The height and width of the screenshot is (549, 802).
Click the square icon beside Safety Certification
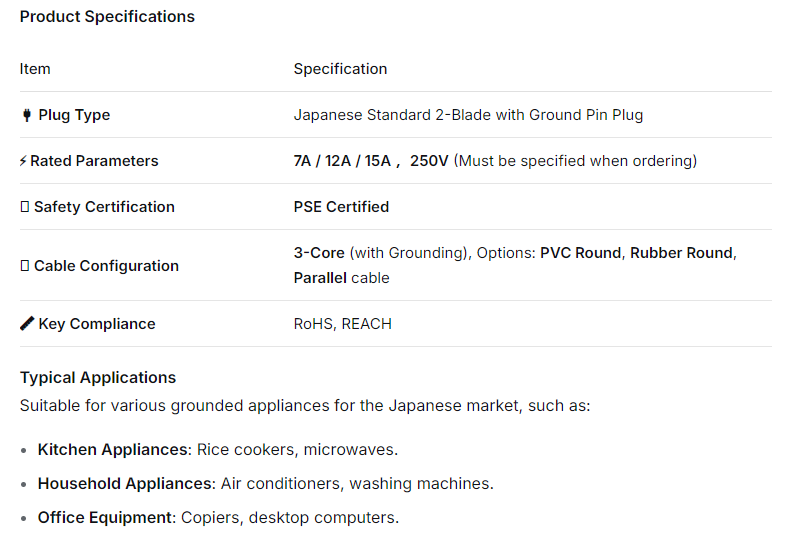click(x=24, y=207)
